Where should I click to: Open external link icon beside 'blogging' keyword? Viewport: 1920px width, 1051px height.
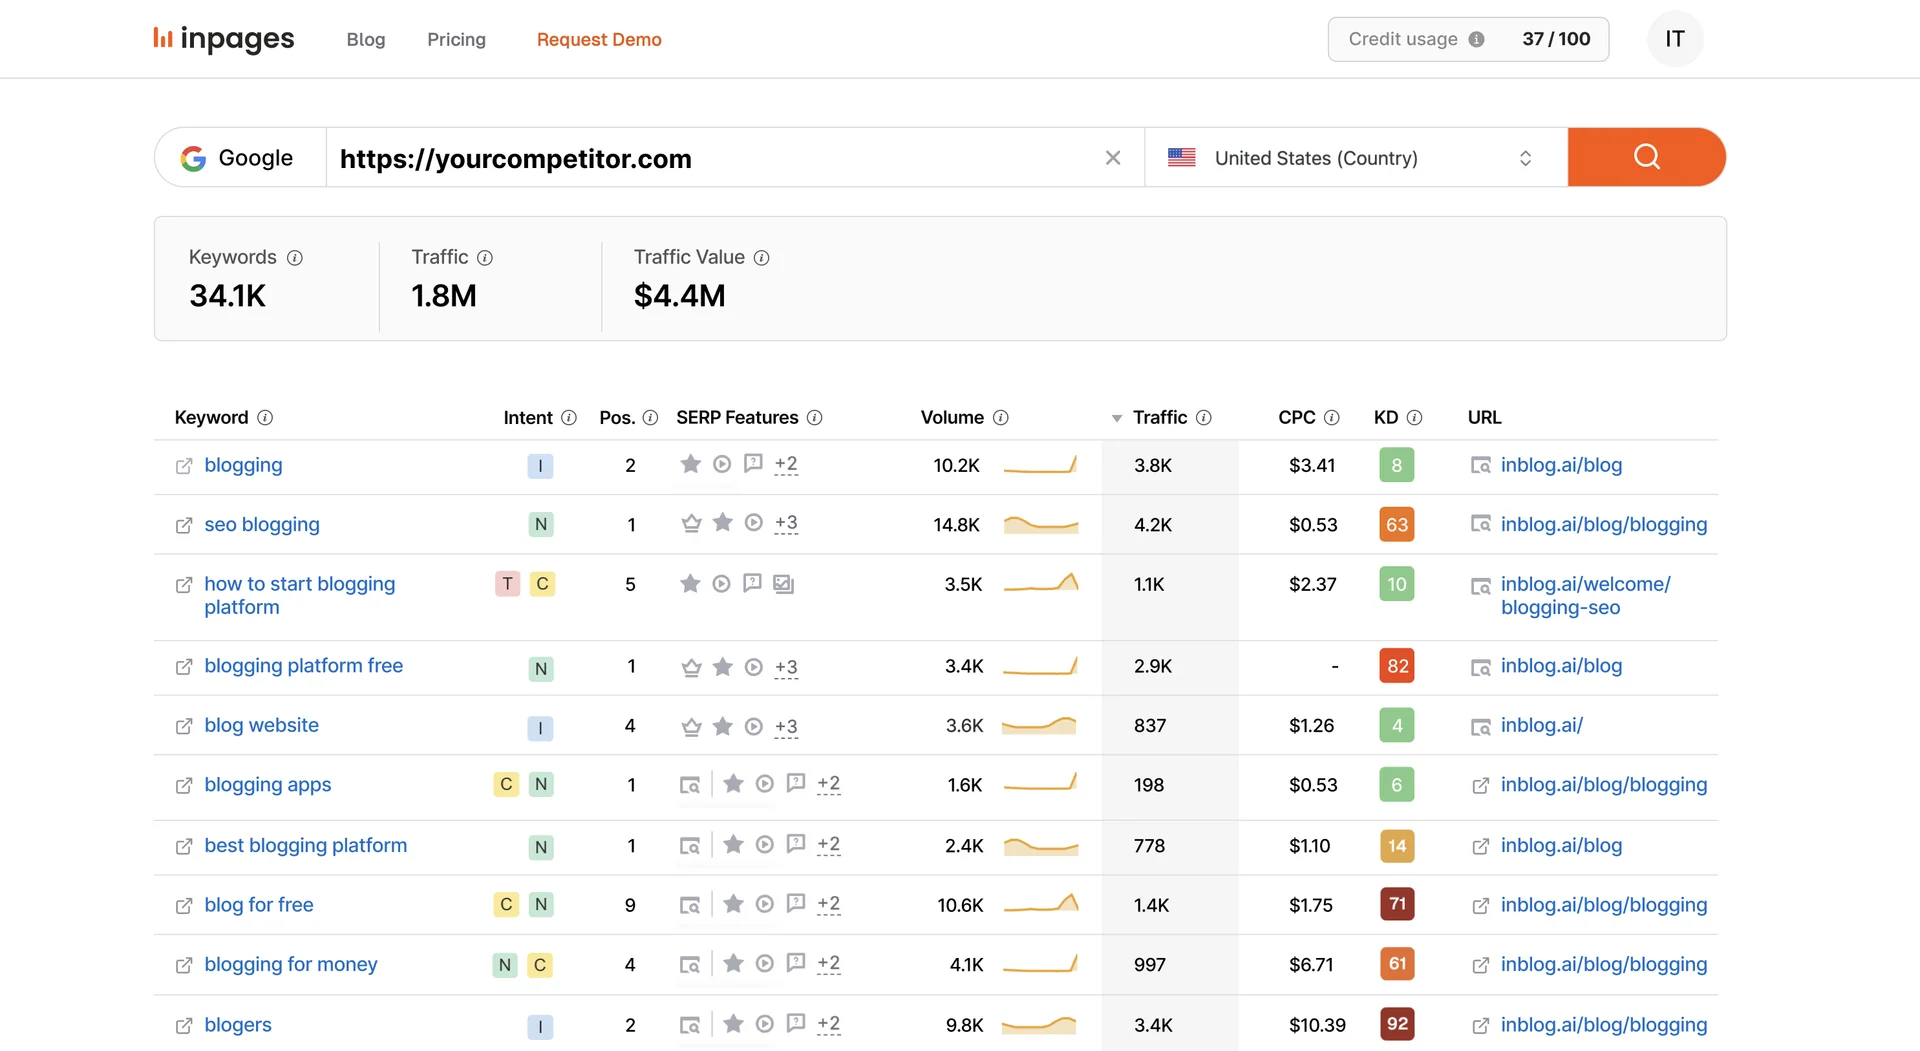pyautogui.click(x=184, y=466)
